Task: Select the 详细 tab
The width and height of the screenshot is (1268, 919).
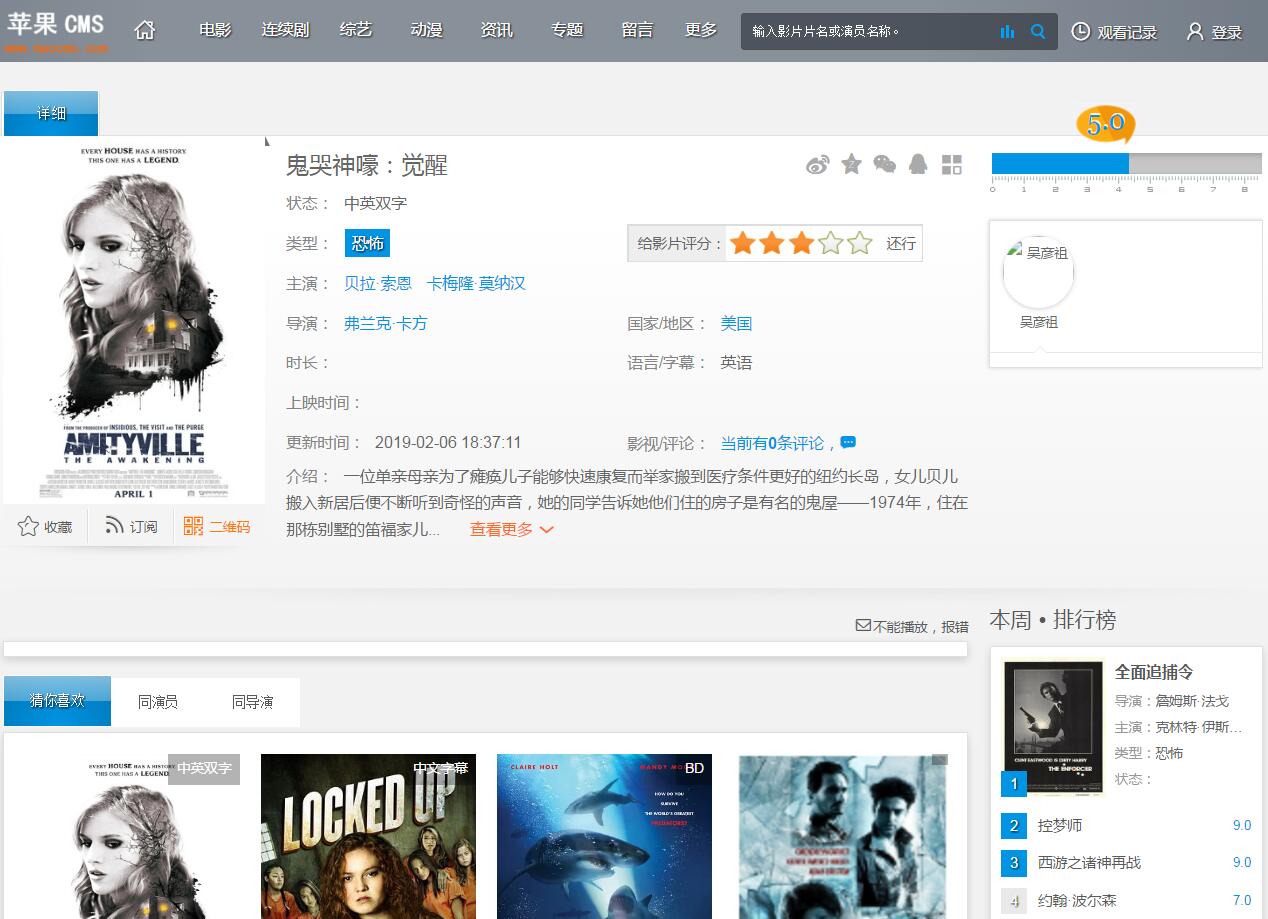Action: coord(51,113)
